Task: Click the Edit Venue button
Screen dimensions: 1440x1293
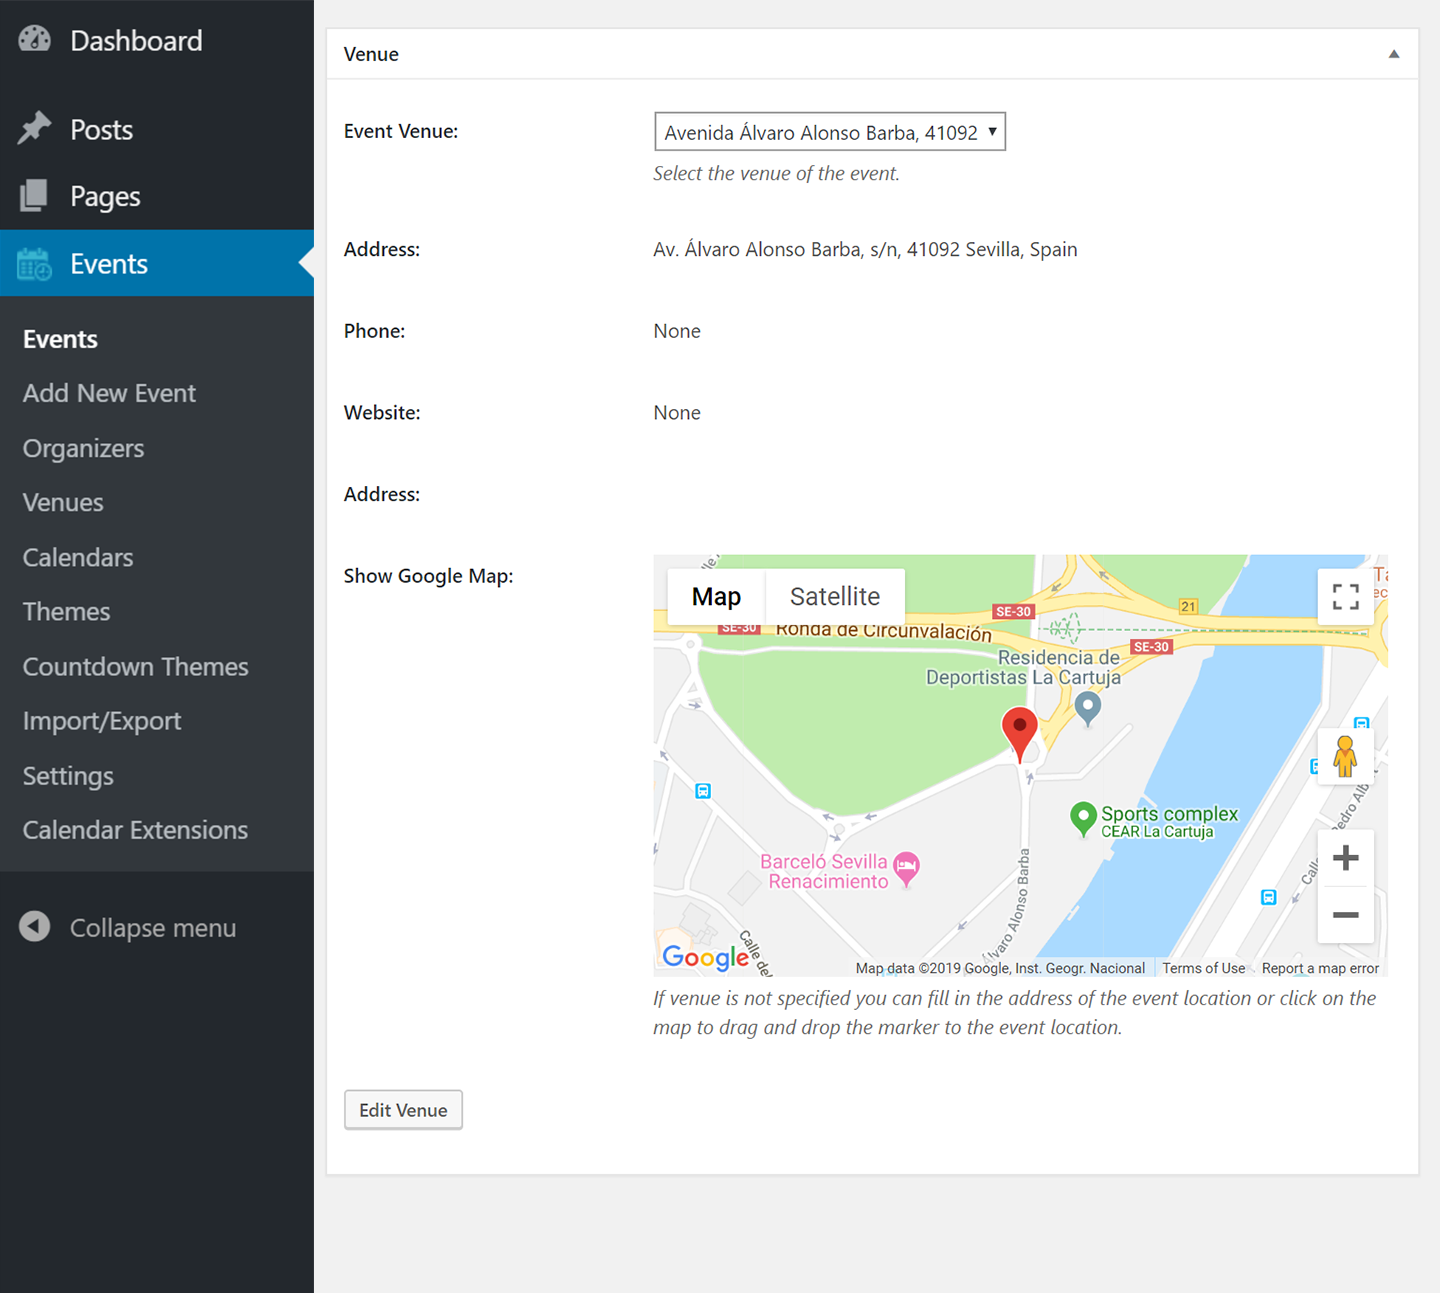Action: point(403,1110)
